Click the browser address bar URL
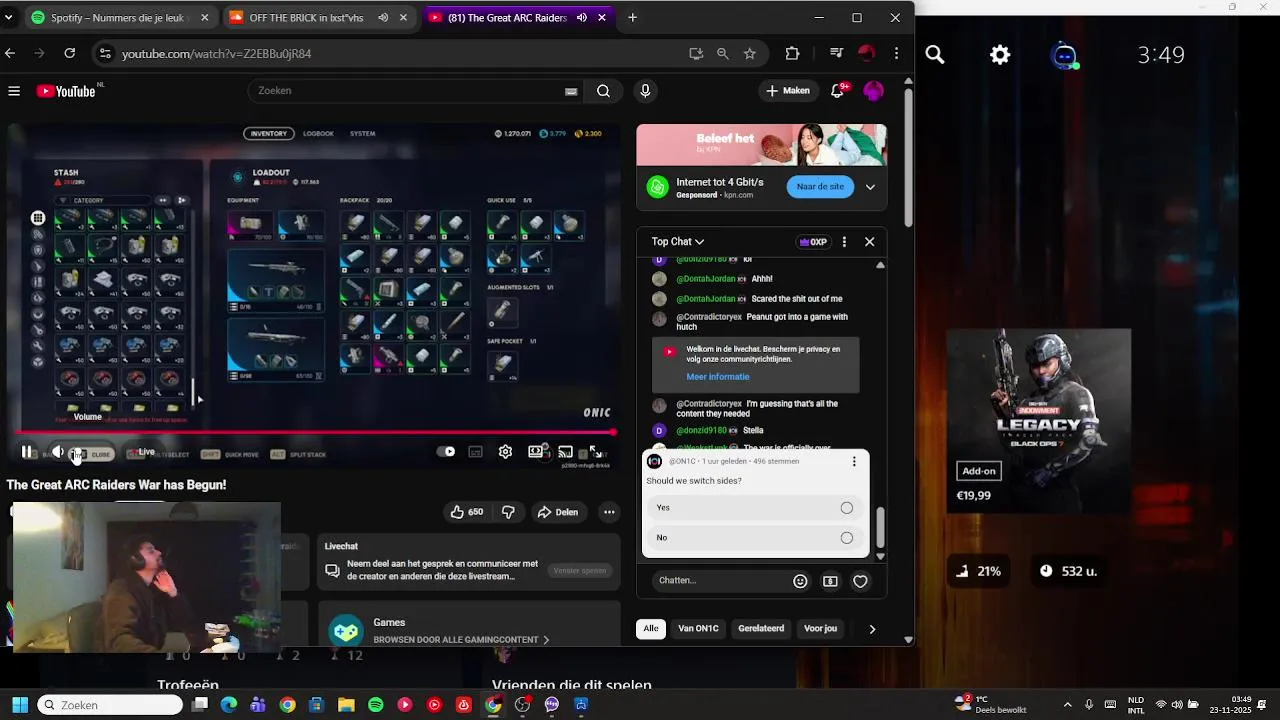Viewport: 1280px width, 720px height. pyautogui.click(x=216, y=54)
